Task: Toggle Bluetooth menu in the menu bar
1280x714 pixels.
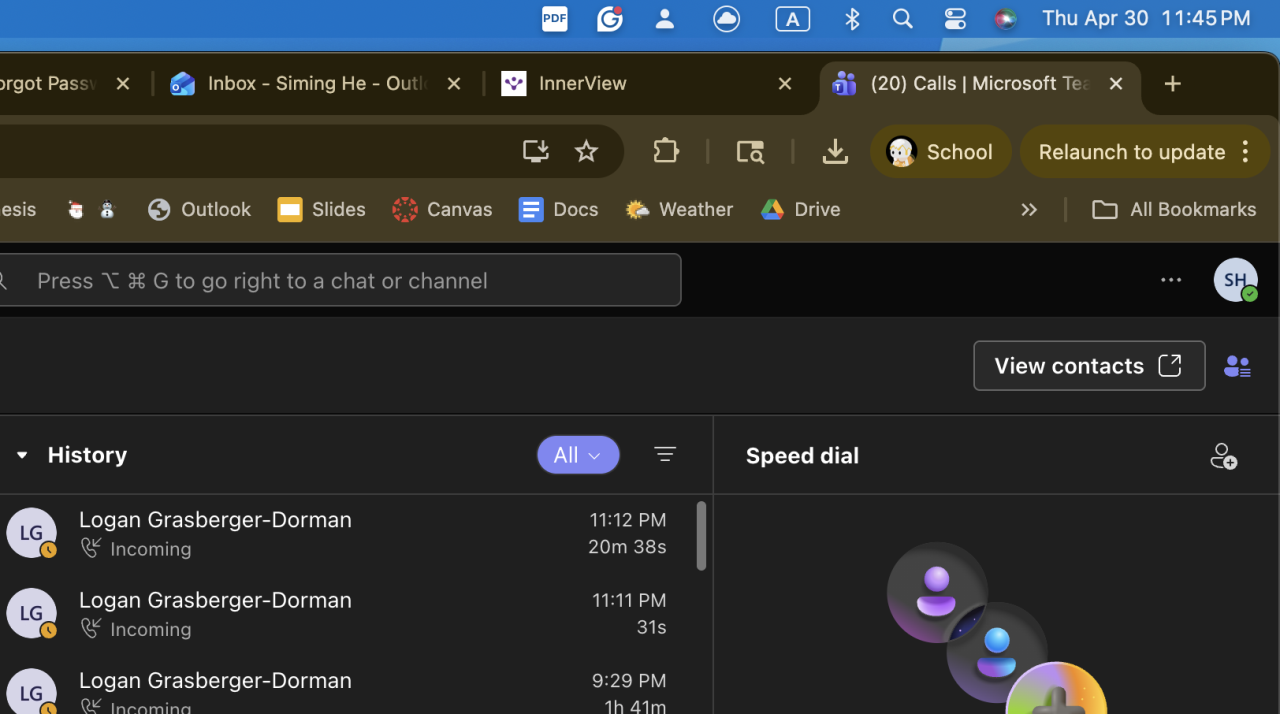Action: click(852, 19)
